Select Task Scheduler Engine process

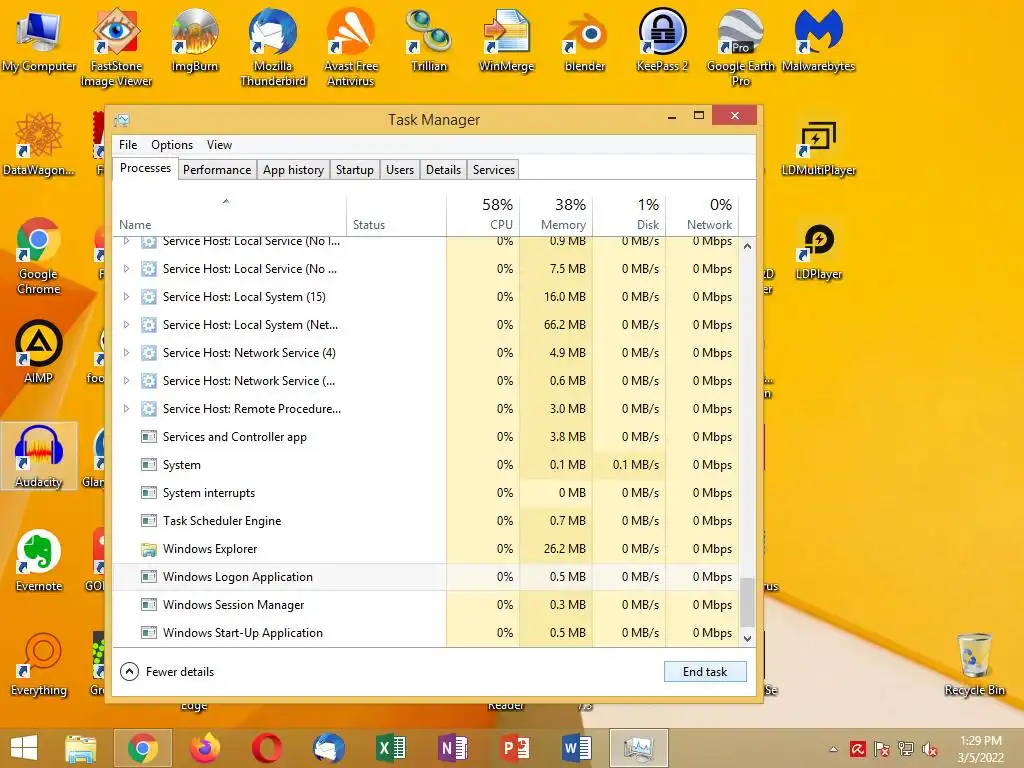click(426, 520)
